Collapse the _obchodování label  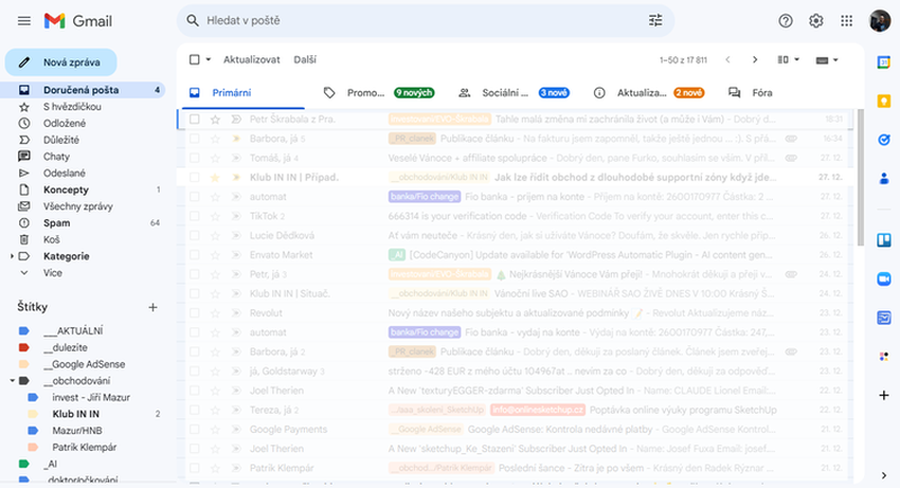pyautogui.click(x=11, y=381)
